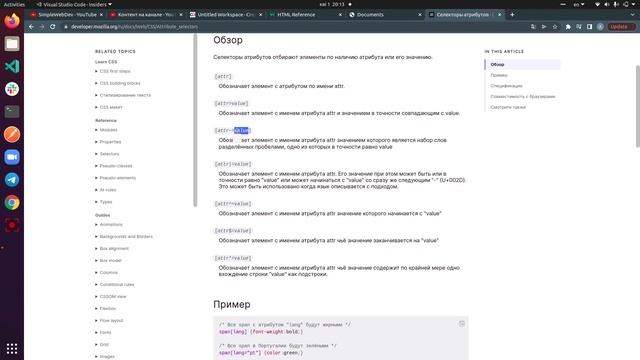Expand Animations under Guides
Image resolution: width=640 pixels, height=360 pixels.
coord(109,224)
